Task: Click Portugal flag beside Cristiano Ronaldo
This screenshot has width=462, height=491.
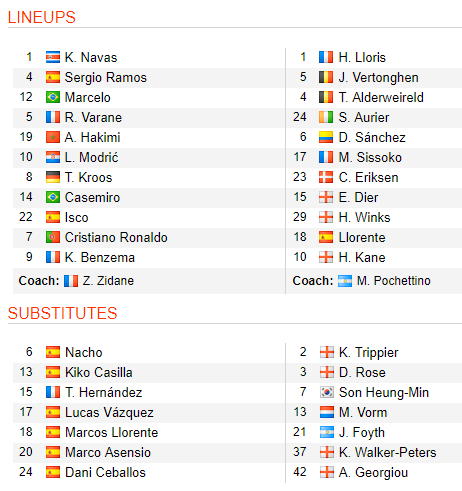Action: point(53,237)
